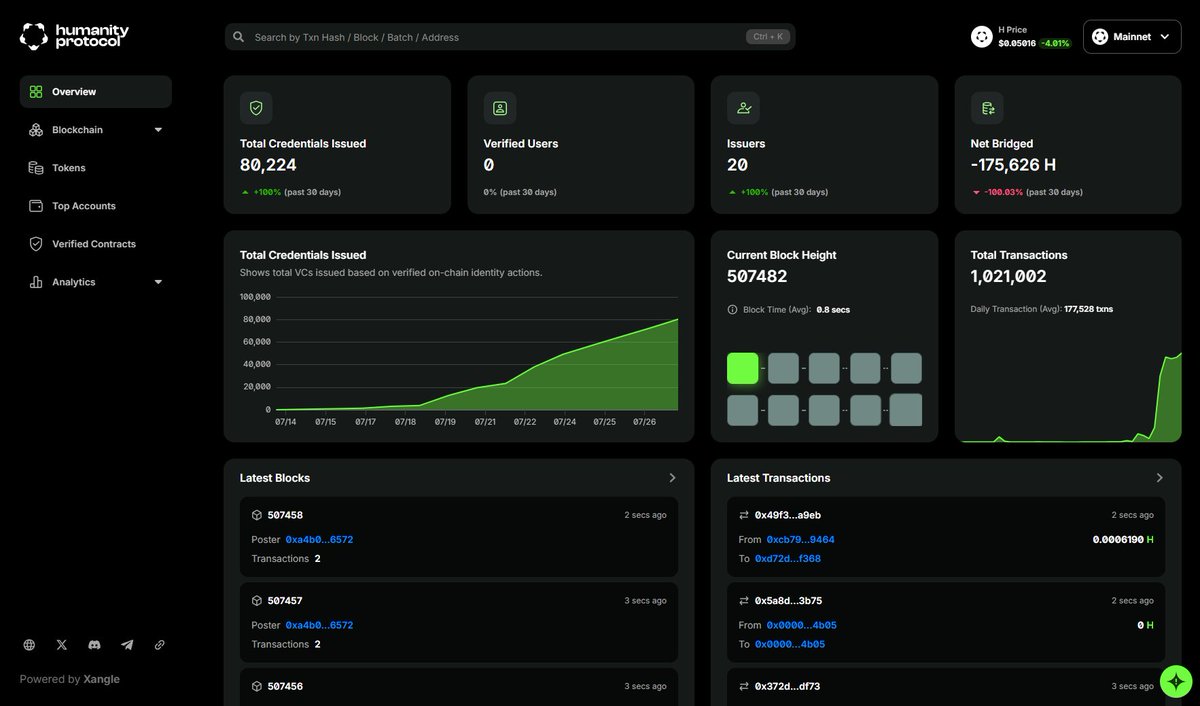Click the shield icon on Total Credentials card
The height and width of the screenshot is (706, 1200).
[256, 108]
